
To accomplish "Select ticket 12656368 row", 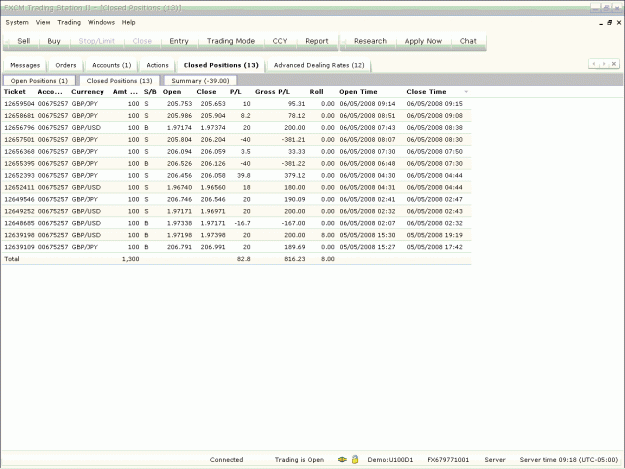I will pyautogui.click(x=237, y=152).
